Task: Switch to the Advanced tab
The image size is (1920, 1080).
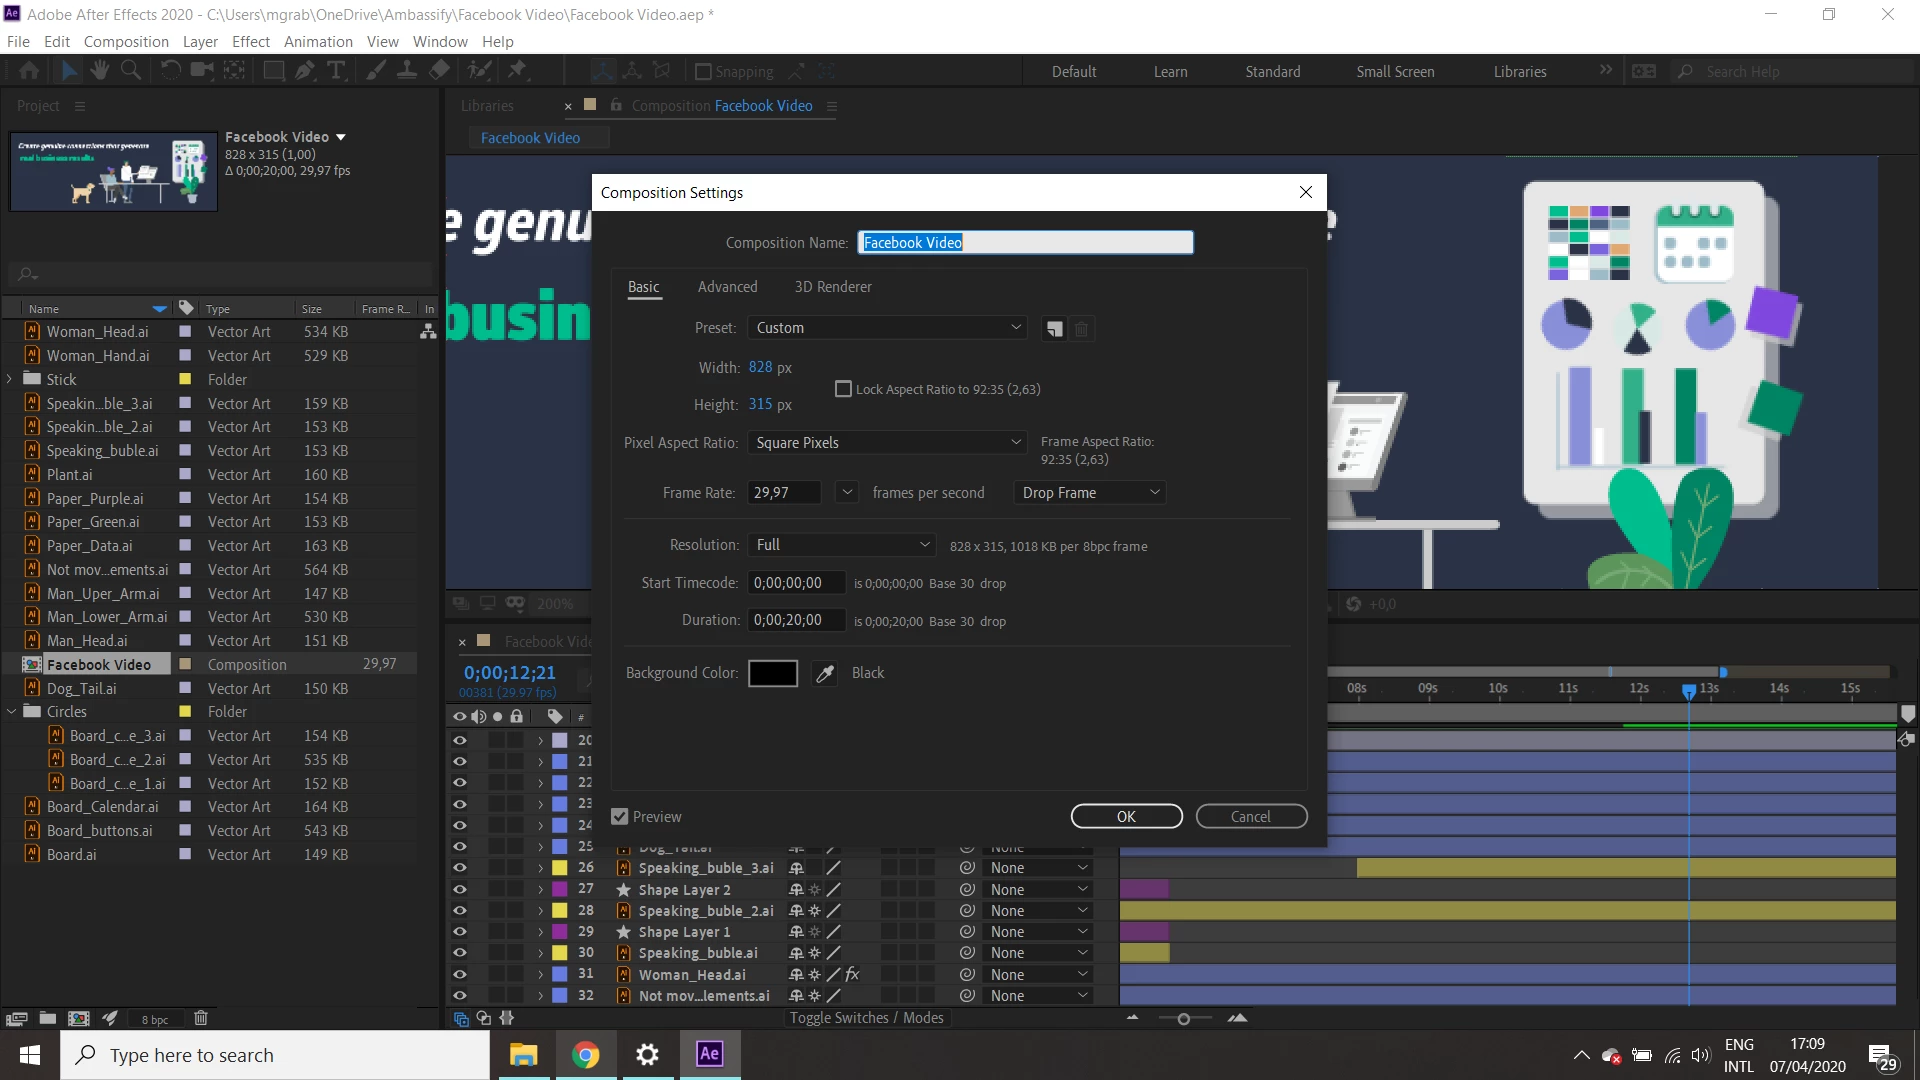Action: pos(727,287)
